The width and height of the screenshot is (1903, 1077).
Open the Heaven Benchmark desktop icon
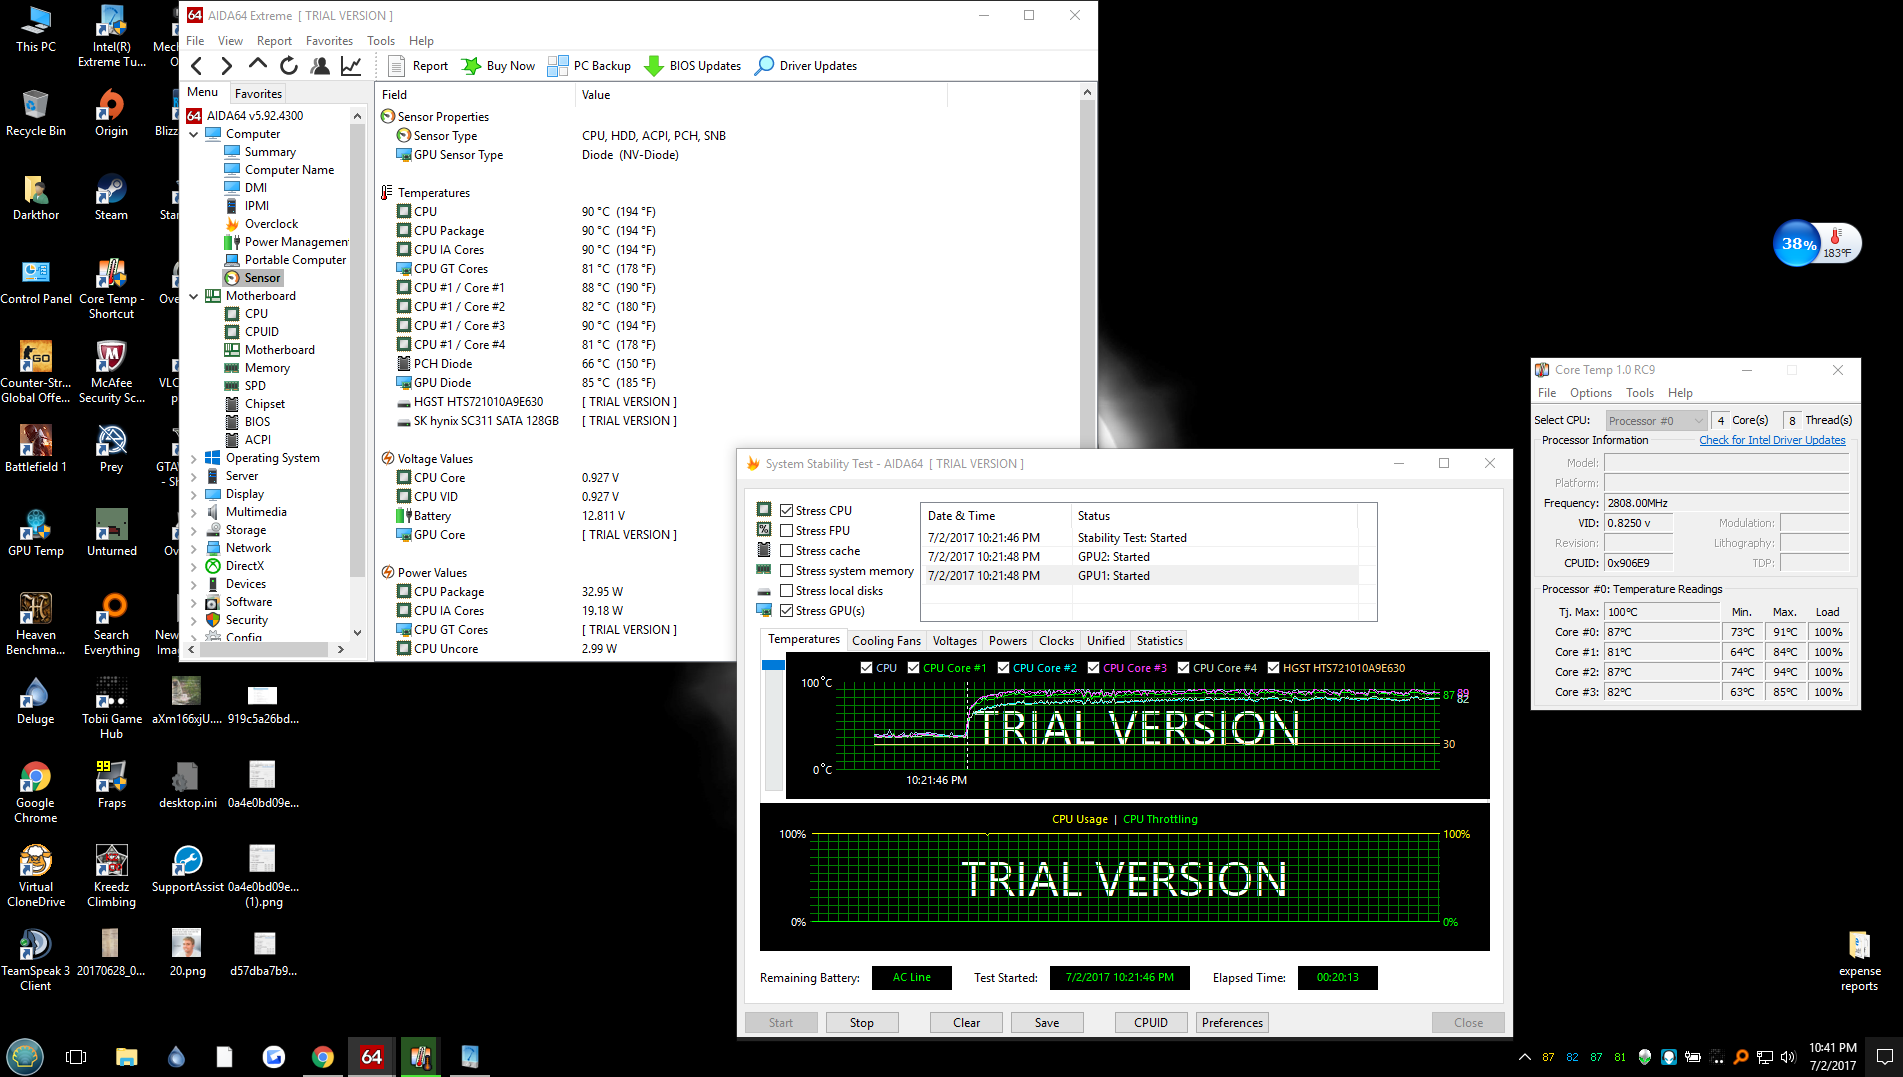point(36,624)
